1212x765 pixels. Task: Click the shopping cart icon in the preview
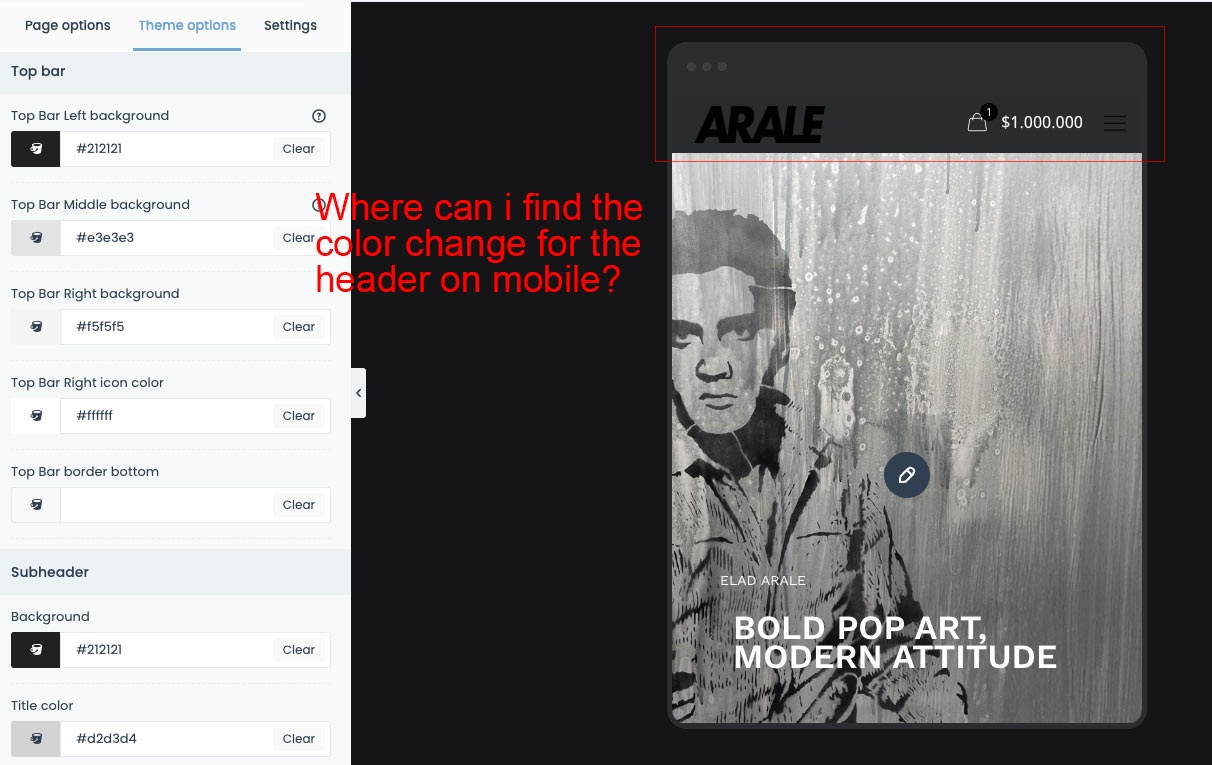(x=977, y=122)
